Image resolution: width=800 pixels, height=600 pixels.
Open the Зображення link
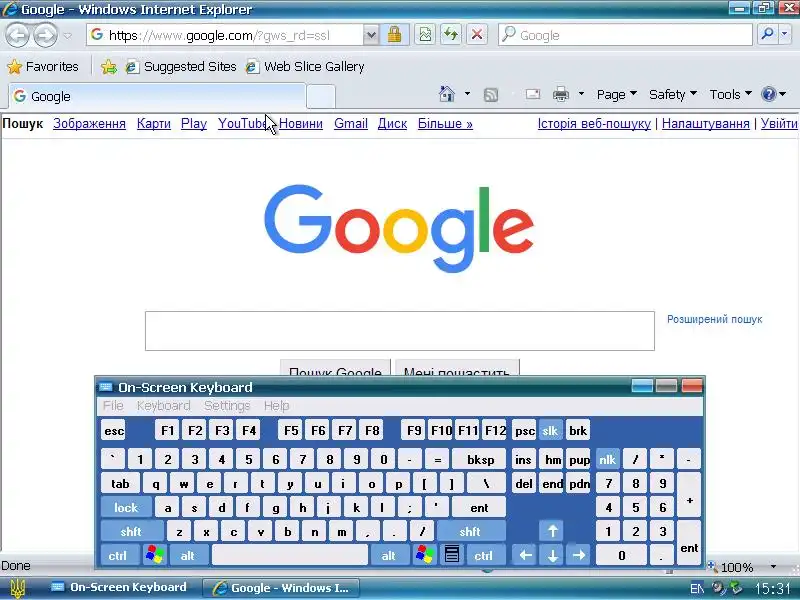(89, 123)
